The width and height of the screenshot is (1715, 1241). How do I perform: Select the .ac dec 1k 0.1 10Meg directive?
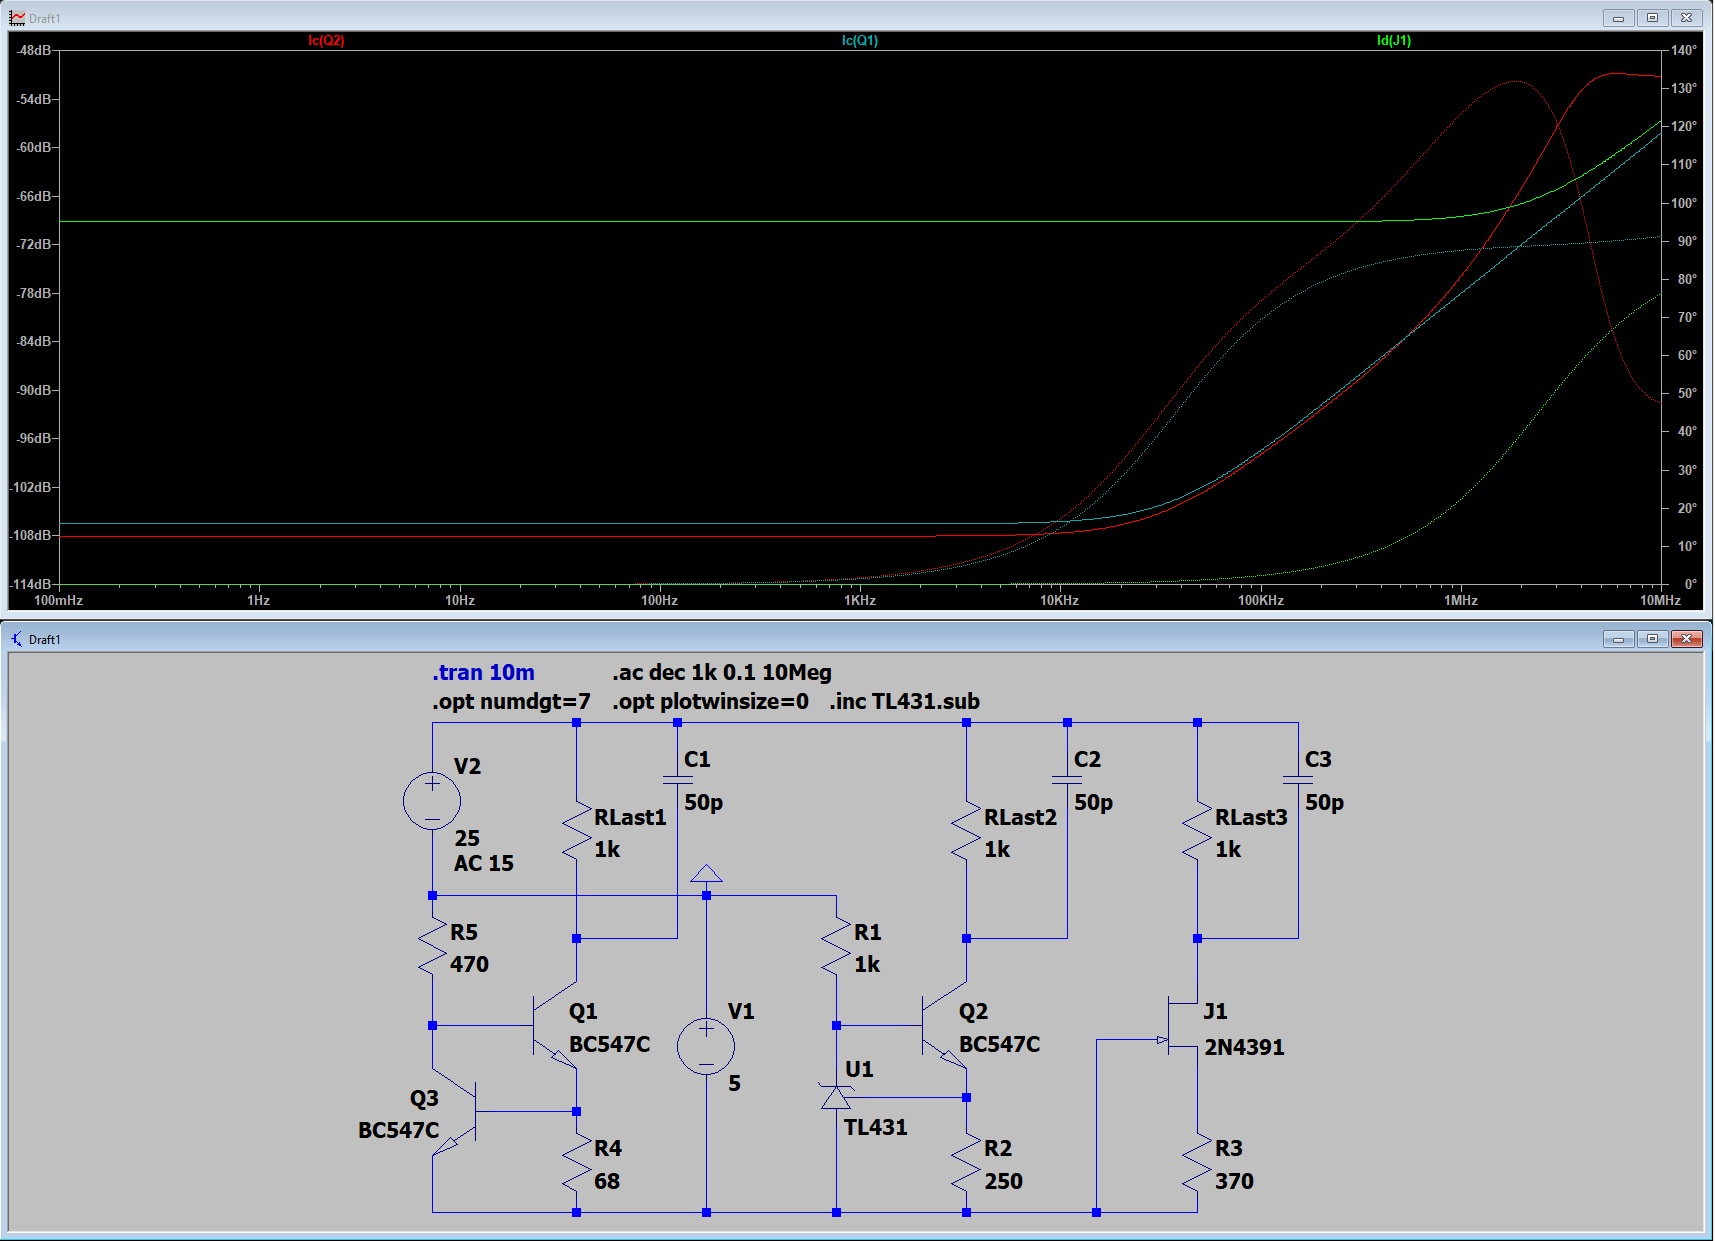click(721, 673)
